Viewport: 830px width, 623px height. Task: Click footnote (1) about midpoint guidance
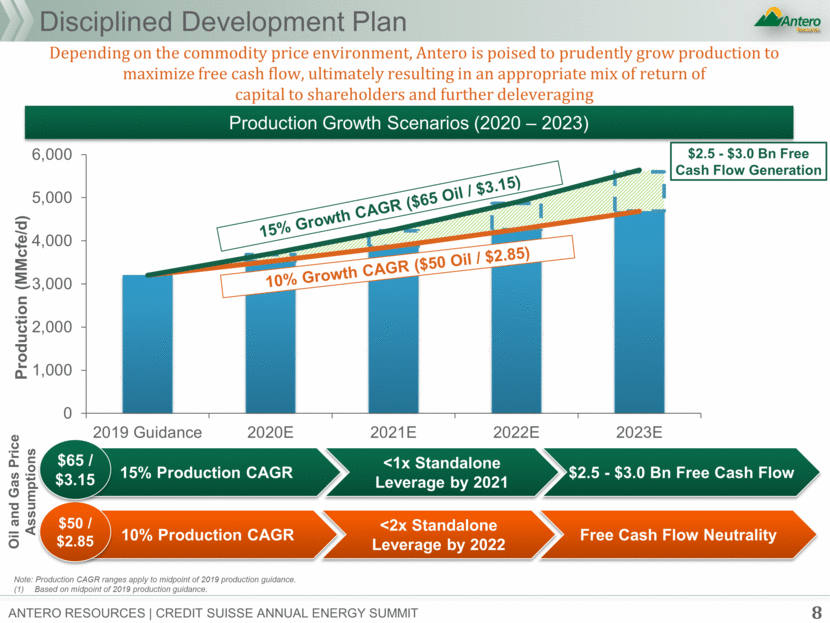(110, 589)
